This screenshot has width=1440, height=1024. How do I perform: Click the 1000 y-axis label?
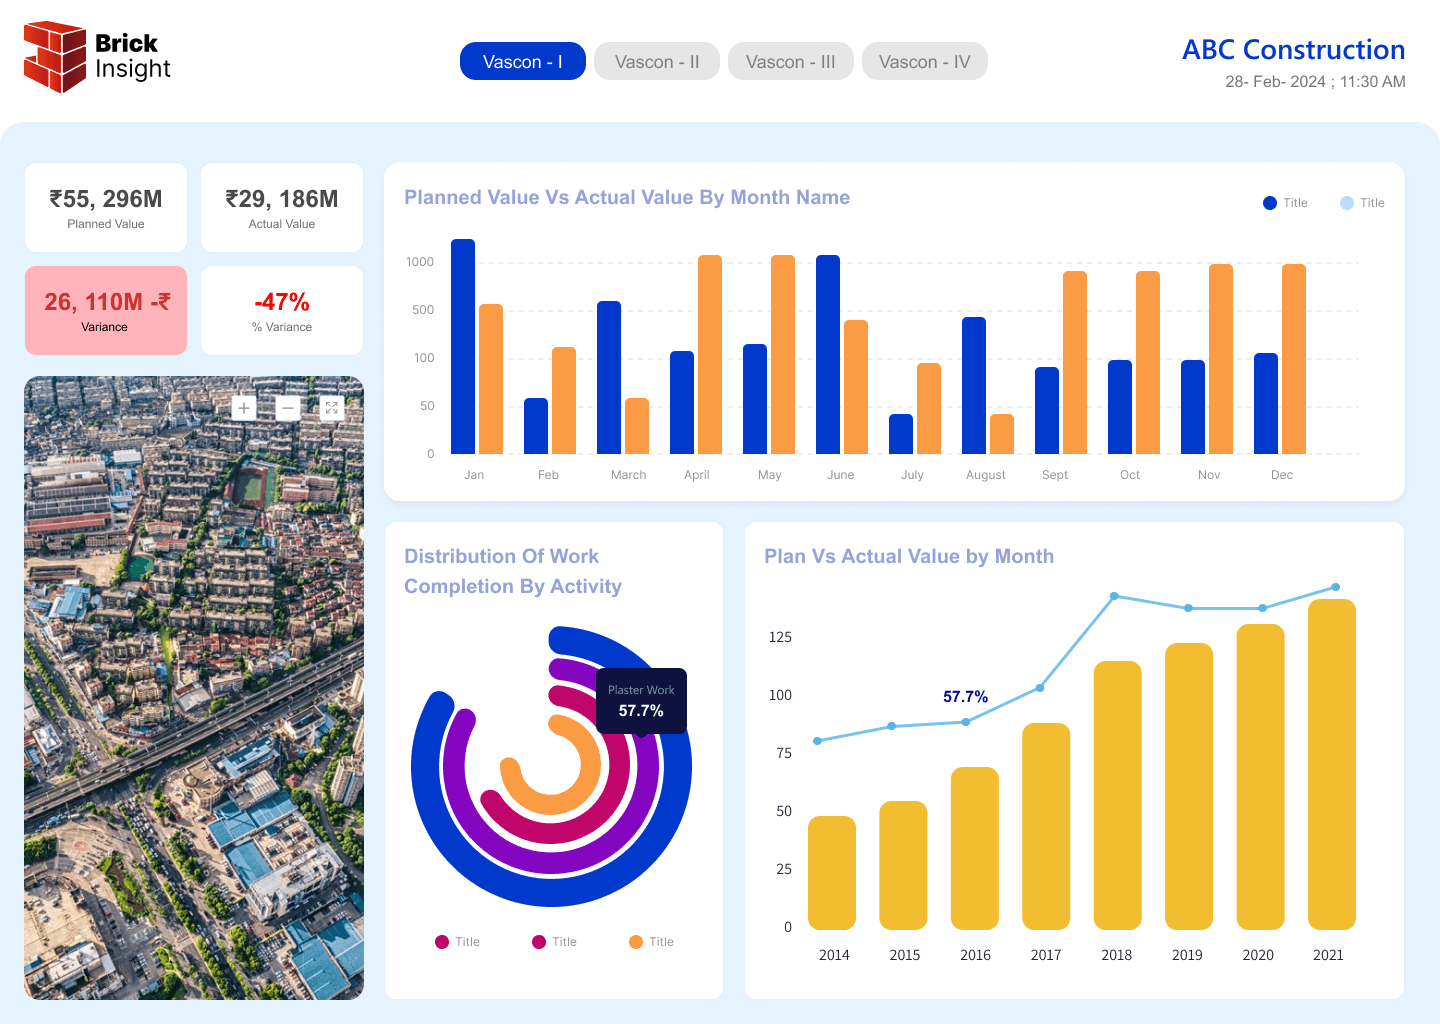tap(420, 262)
